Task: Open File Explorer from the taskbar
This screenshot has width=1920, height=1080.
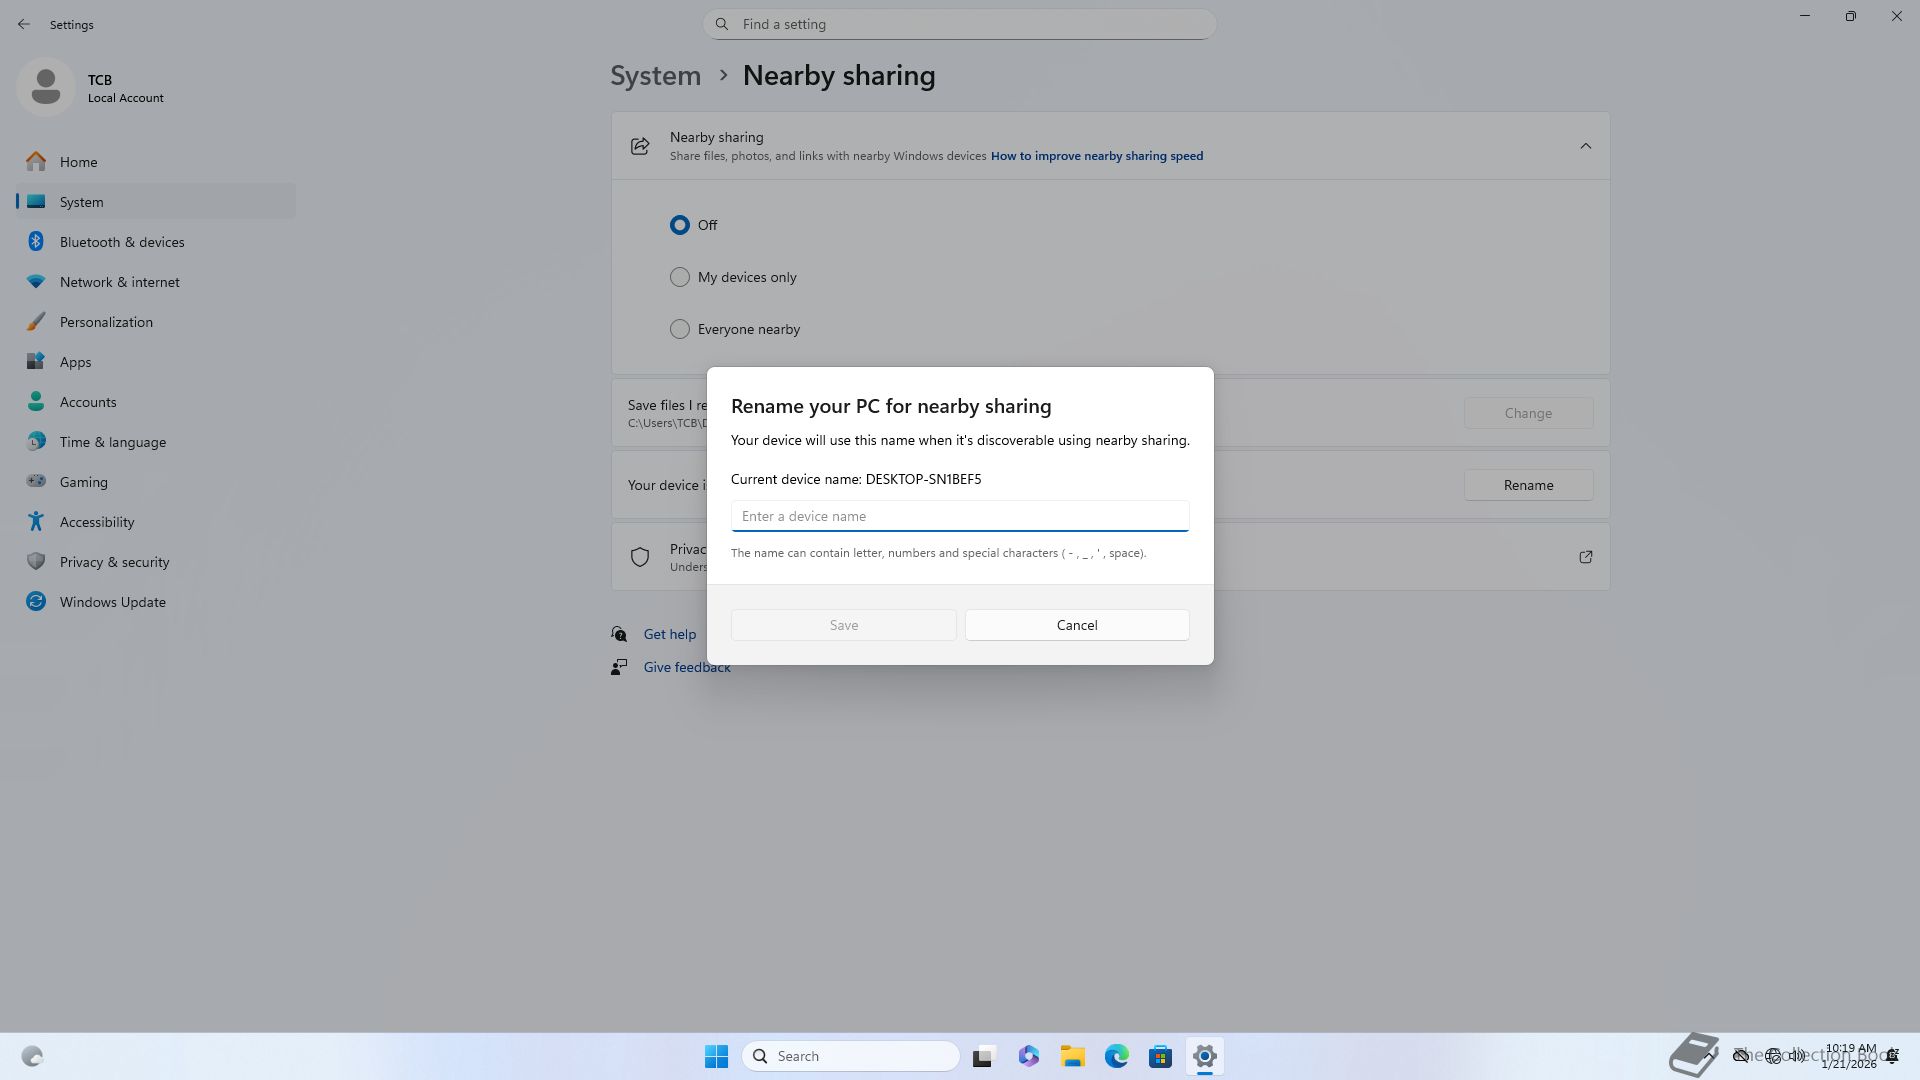Action: pyautogui.click(x=1072, y=1056)
